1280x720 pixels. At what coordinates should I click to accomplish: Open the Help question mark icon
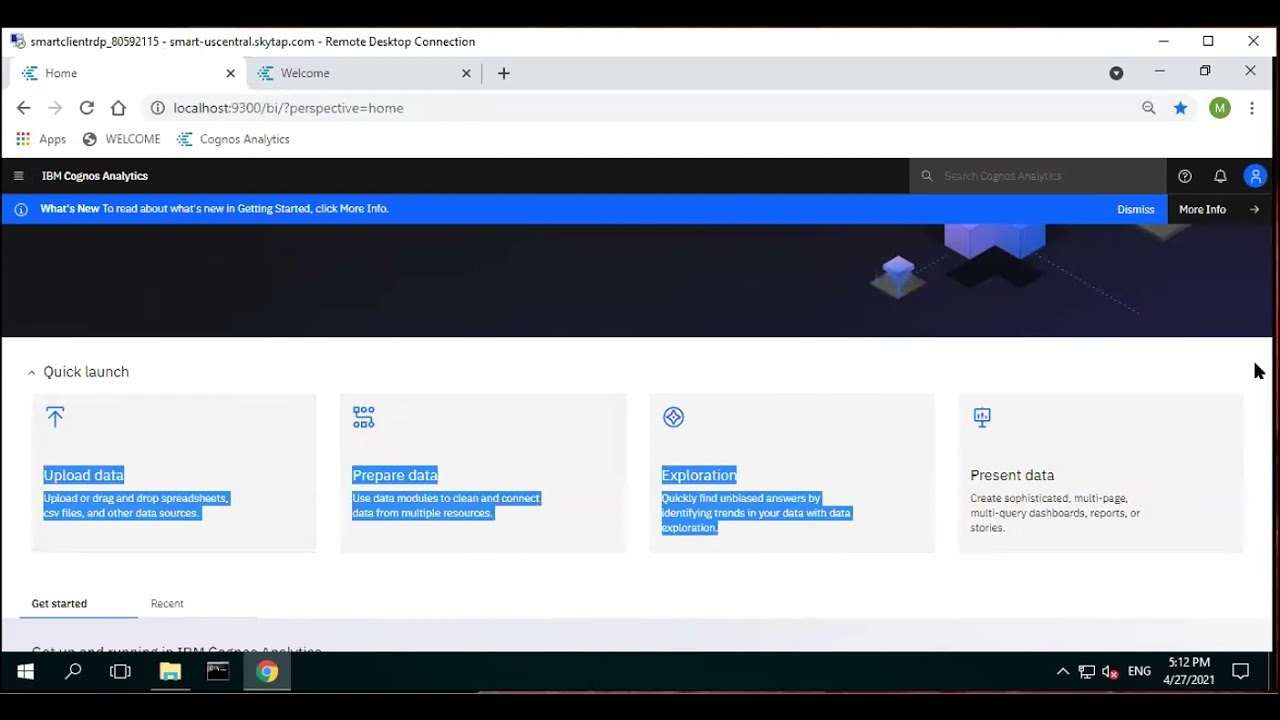(1185, 176)
